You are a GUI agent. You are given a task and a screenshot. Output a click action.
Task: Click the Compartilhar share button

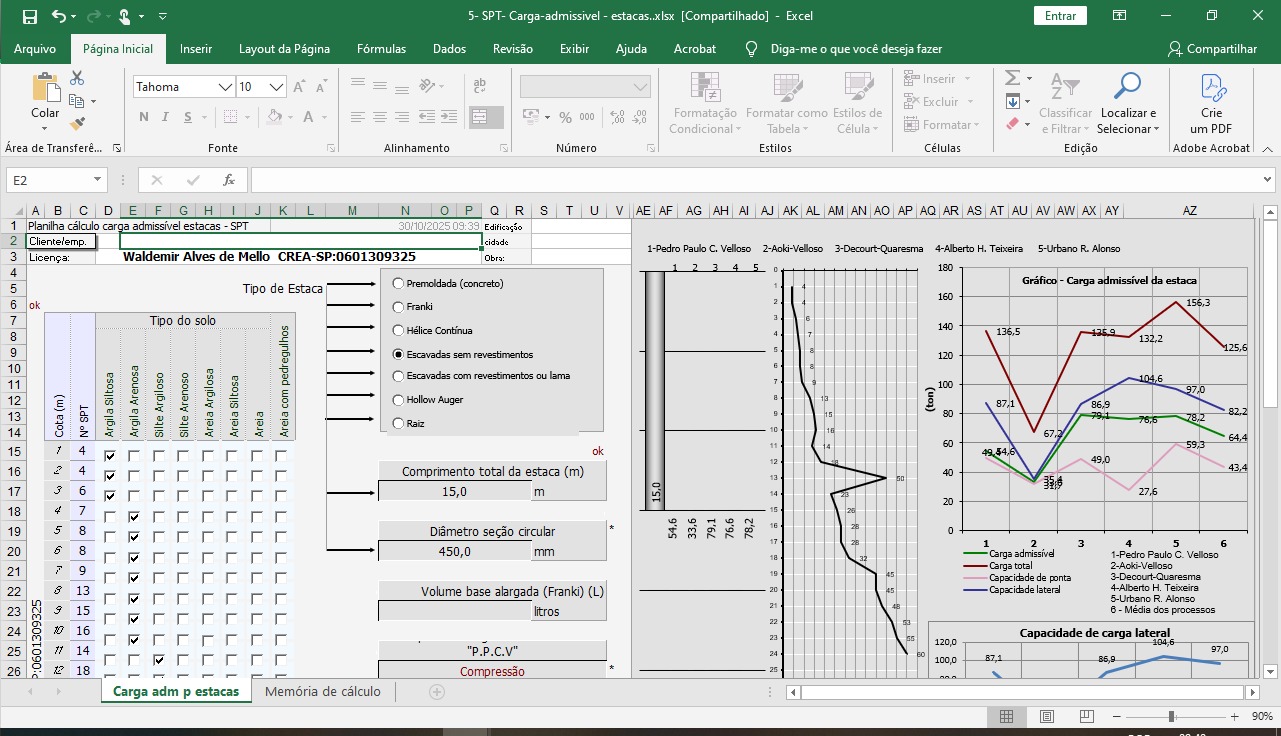[1212, 49]
